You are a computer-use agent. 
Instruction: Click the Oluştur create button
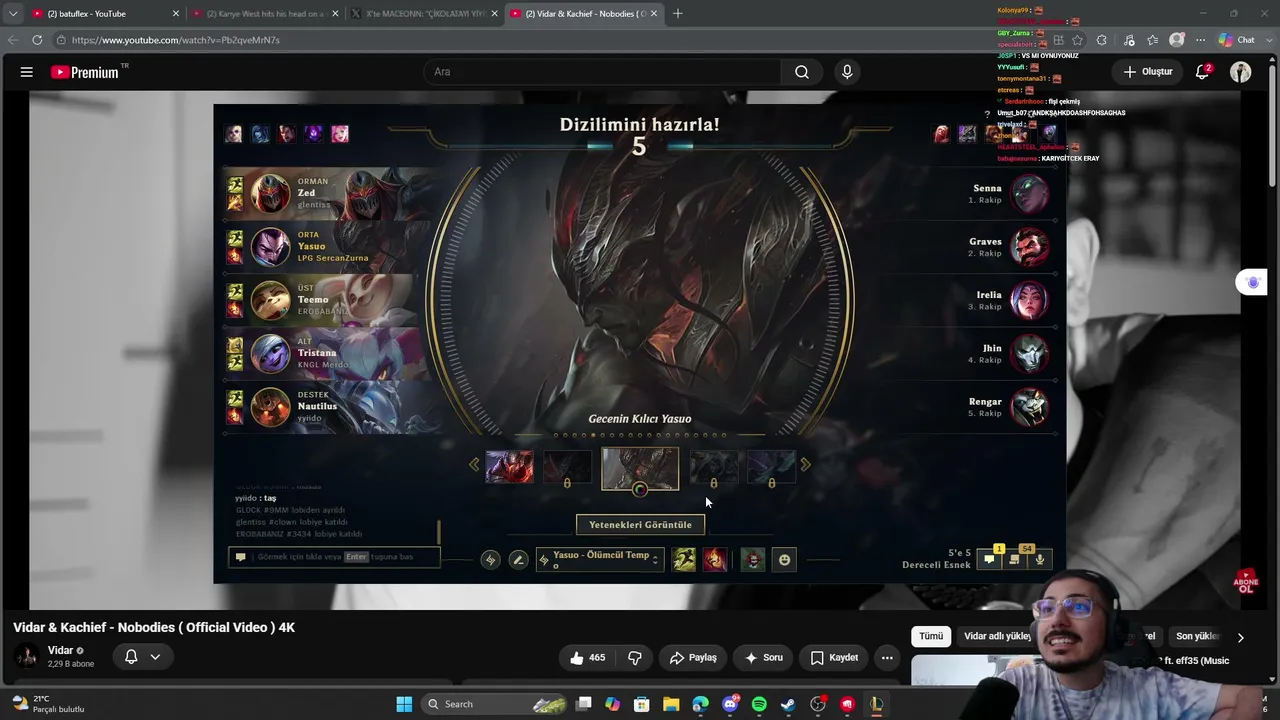coord(1147,72)
